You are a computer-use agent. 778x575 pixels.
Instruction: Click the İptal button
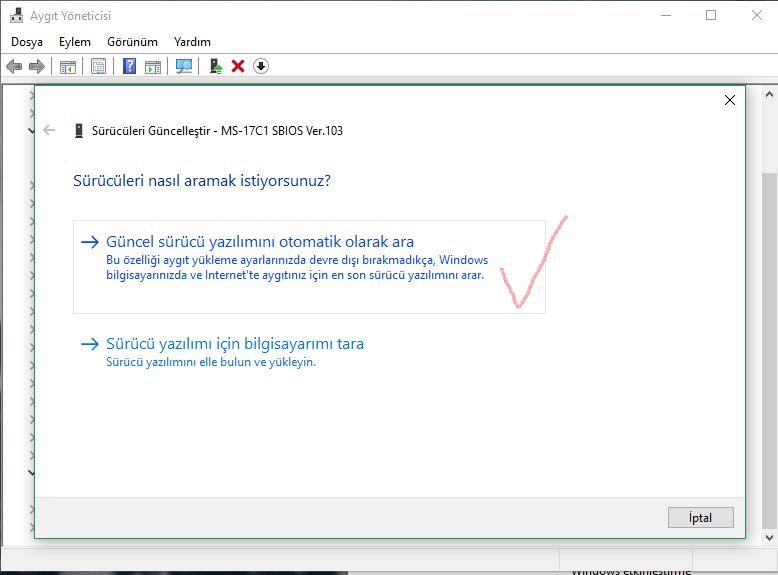coord(701,517)
